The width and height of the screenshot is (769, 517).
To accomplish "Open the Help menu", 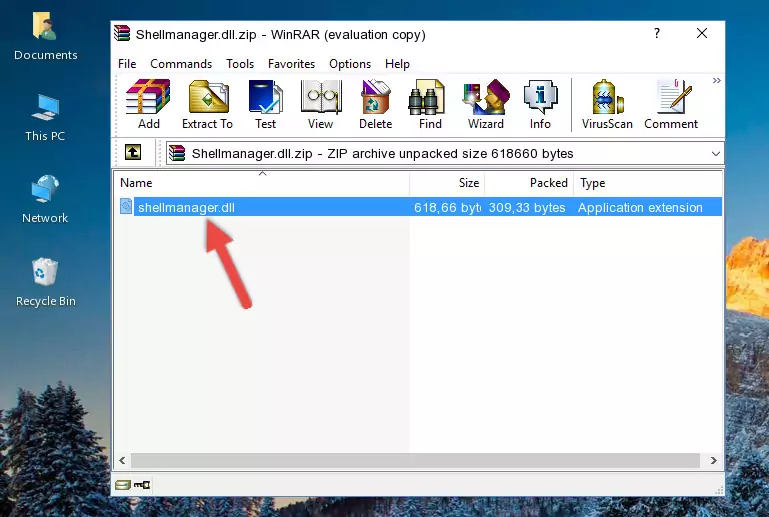I will (397, 64).
